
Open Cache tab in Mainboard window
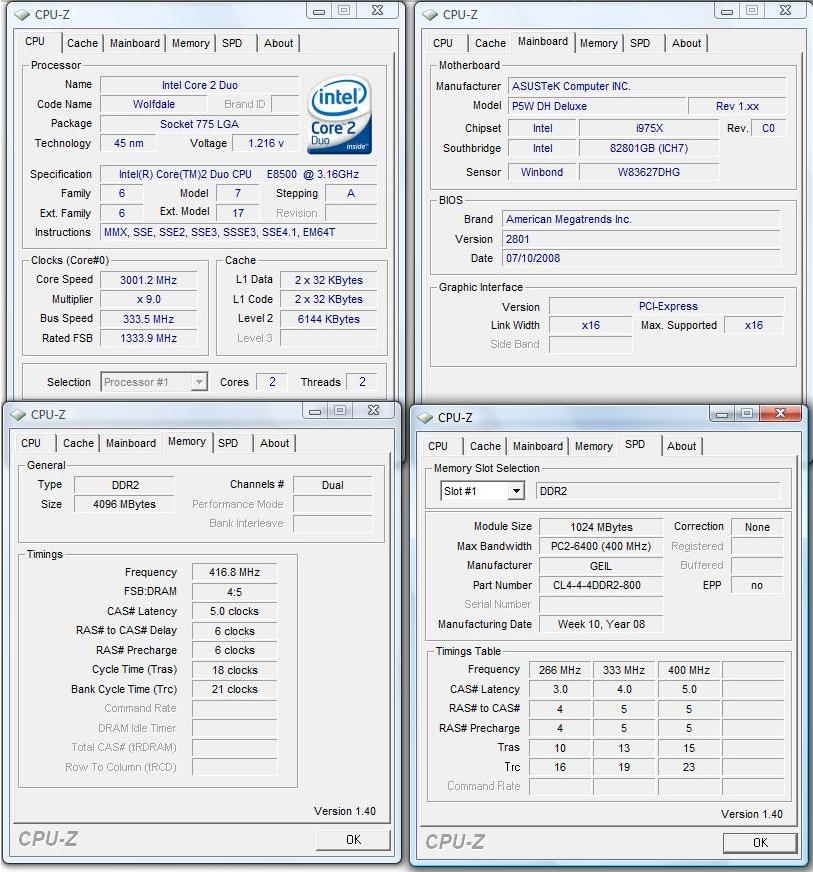490,43
